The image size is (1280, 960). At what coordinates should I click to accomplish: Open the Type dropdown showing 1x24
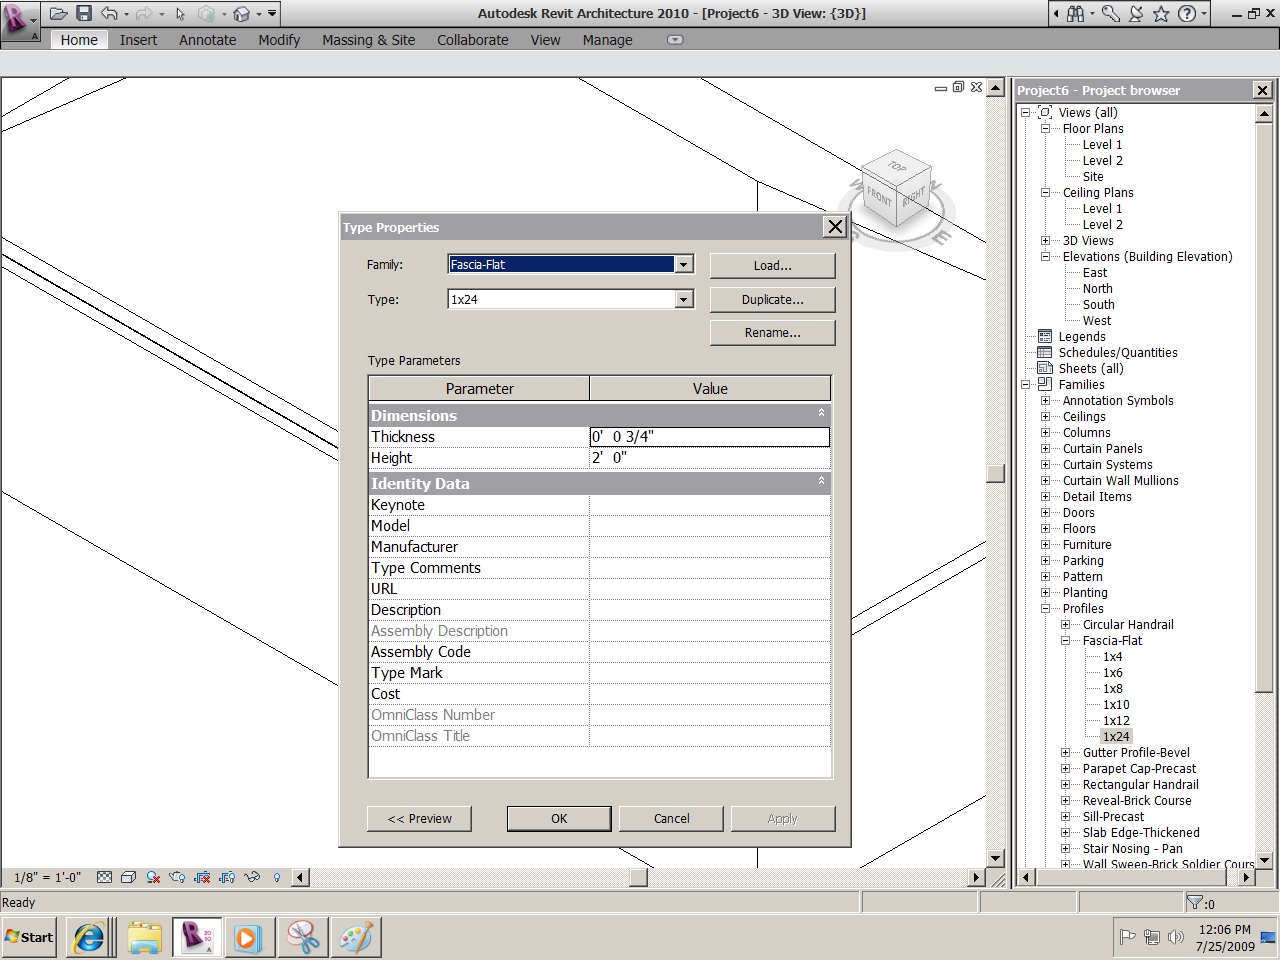click(x=684, y=300)
